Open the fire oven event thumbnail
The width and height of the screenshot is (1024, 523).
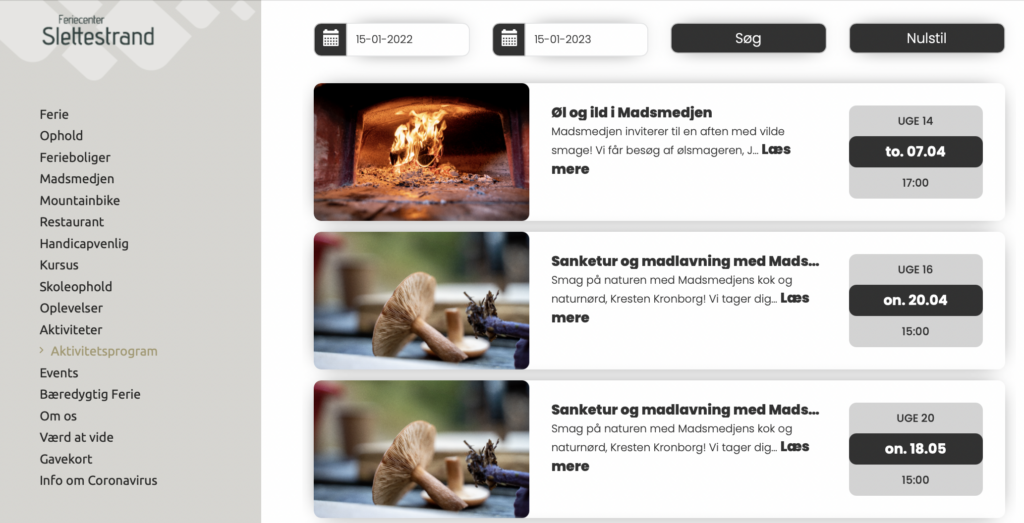[421, 151]
